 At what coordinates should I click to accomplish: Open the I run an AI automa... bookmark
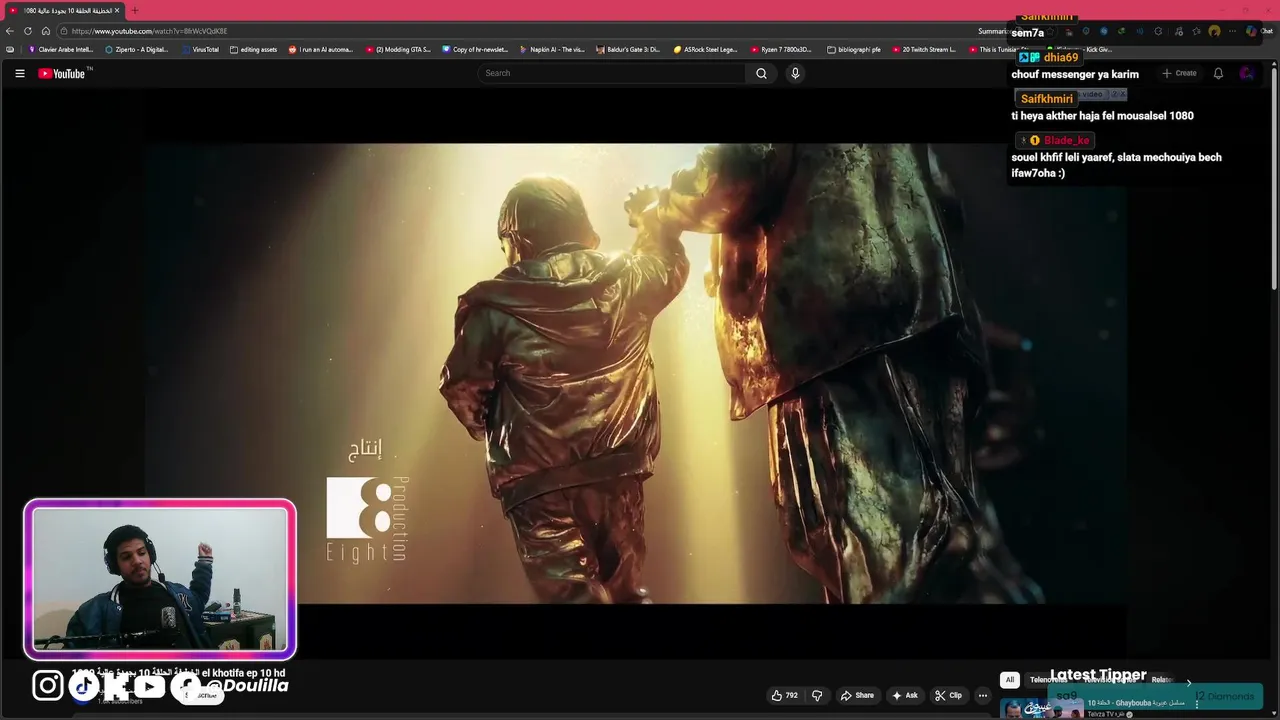tap(321, 49)
